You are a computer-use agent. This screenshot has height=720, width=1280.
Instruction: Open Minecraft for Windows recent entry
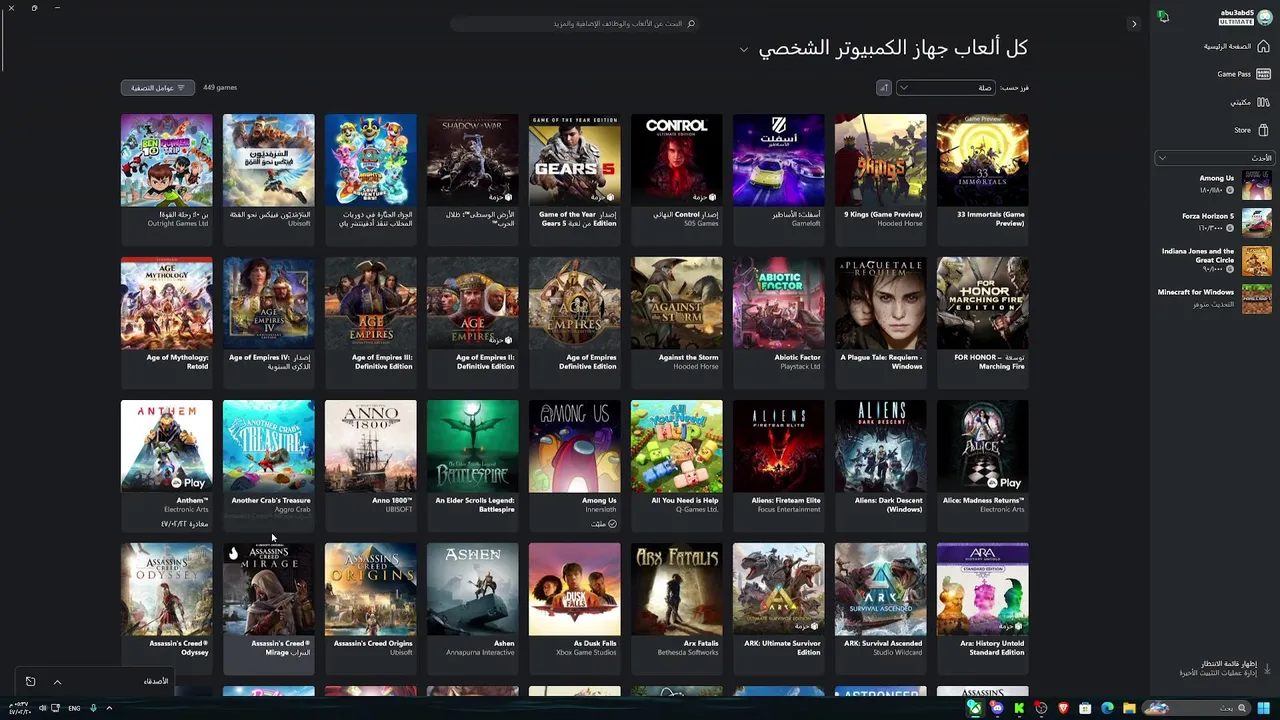(1214, 298)
